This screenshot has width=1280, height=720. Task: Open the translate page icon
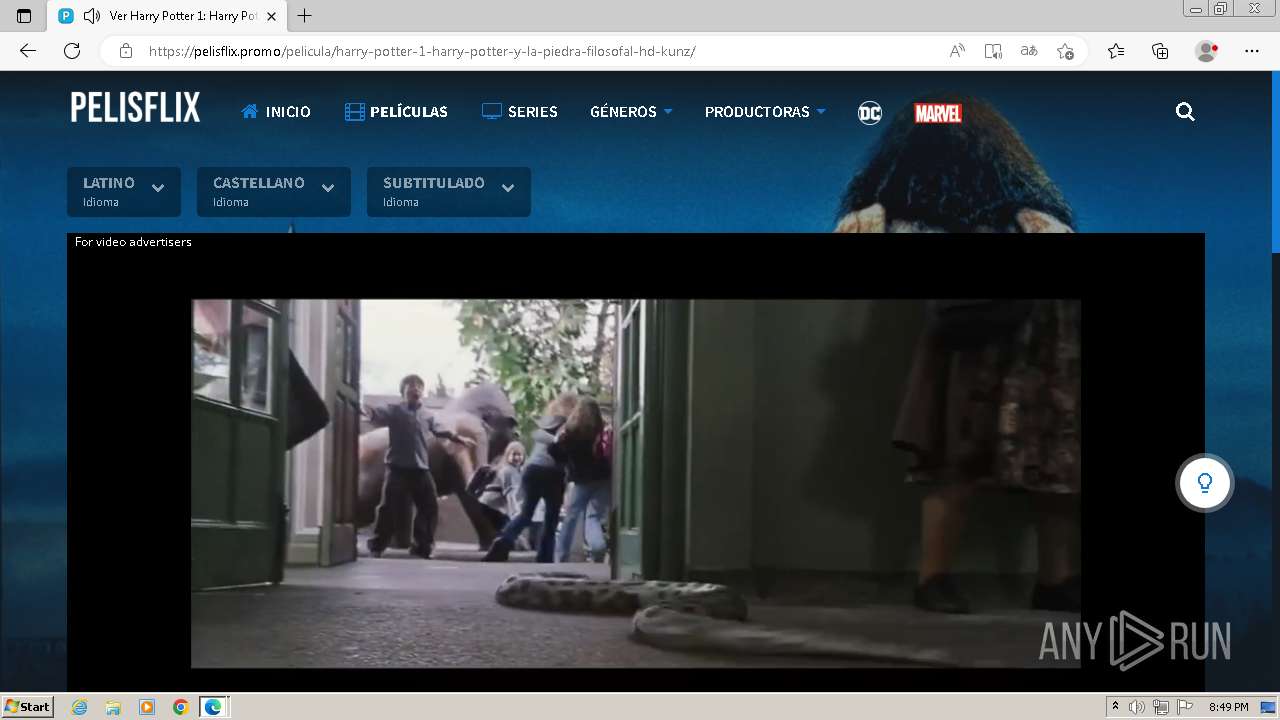1029,51
